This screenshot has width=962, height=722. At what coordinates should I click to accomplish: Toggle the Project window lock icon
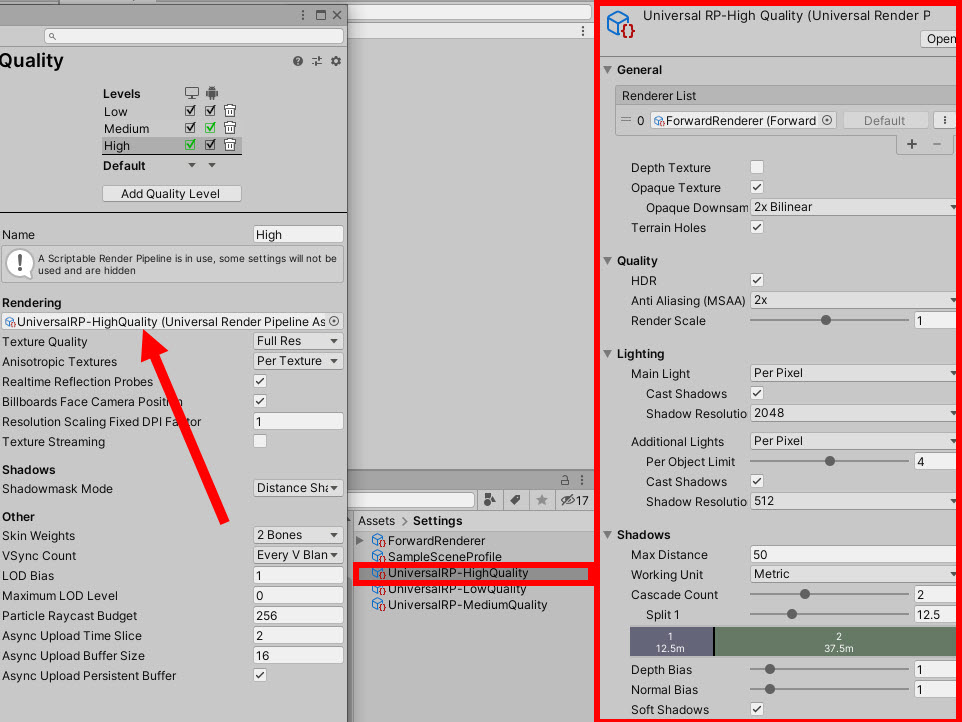(x=564, y=480)
